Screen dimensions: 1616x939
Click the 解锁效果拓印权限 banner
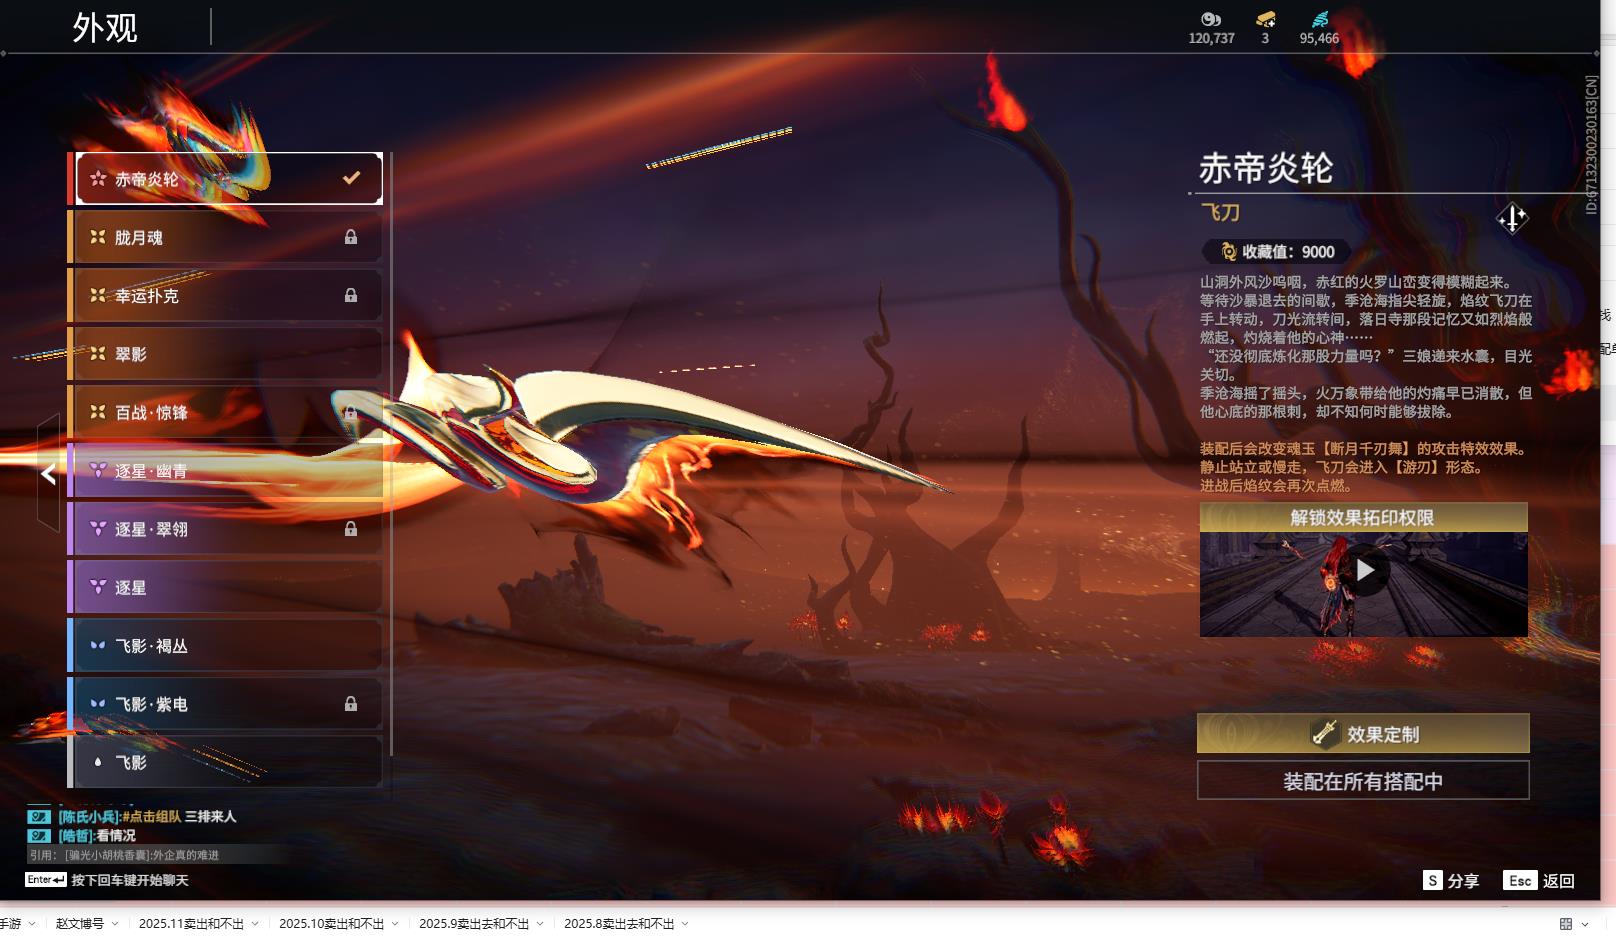pos(1363,517)
